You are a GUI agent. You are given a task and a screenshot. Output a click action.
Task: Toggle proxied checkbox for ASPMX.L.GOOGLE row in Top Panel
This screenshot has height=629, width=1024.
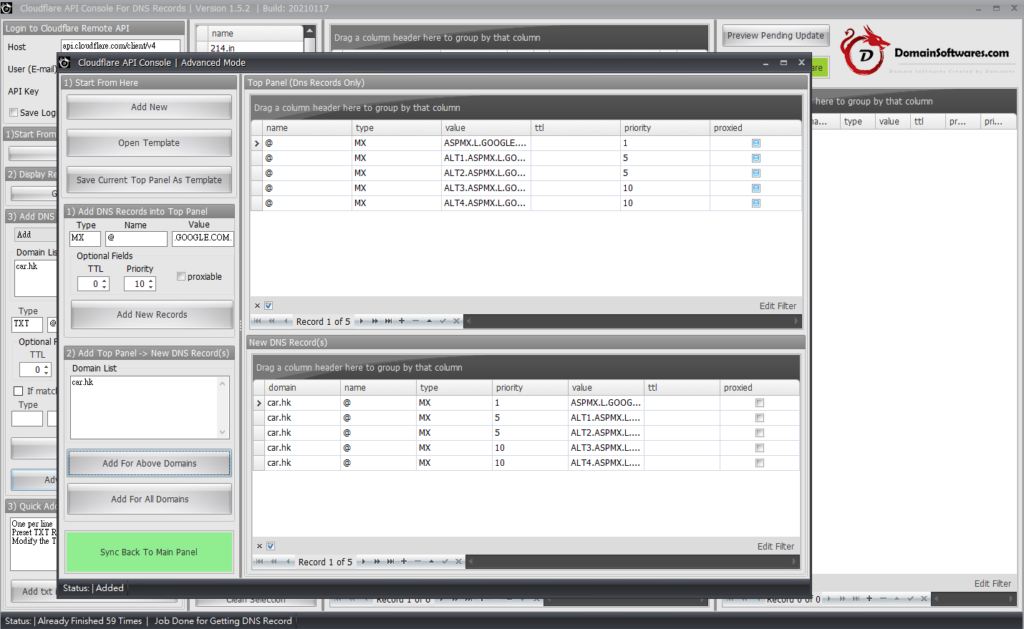756,144
